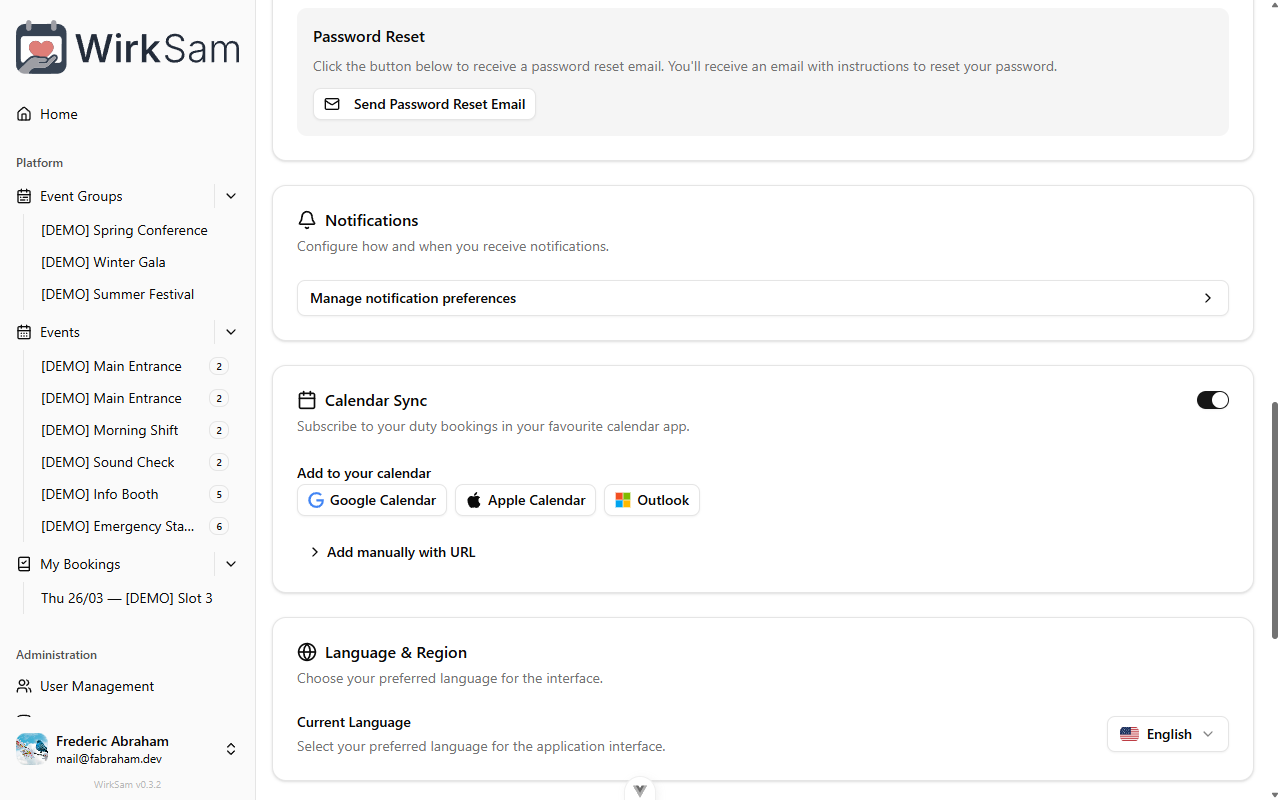Click the Event Groups calendar icon
Image resolution: width=1280 pixels, height=800 pixels.
coord(24,196)
